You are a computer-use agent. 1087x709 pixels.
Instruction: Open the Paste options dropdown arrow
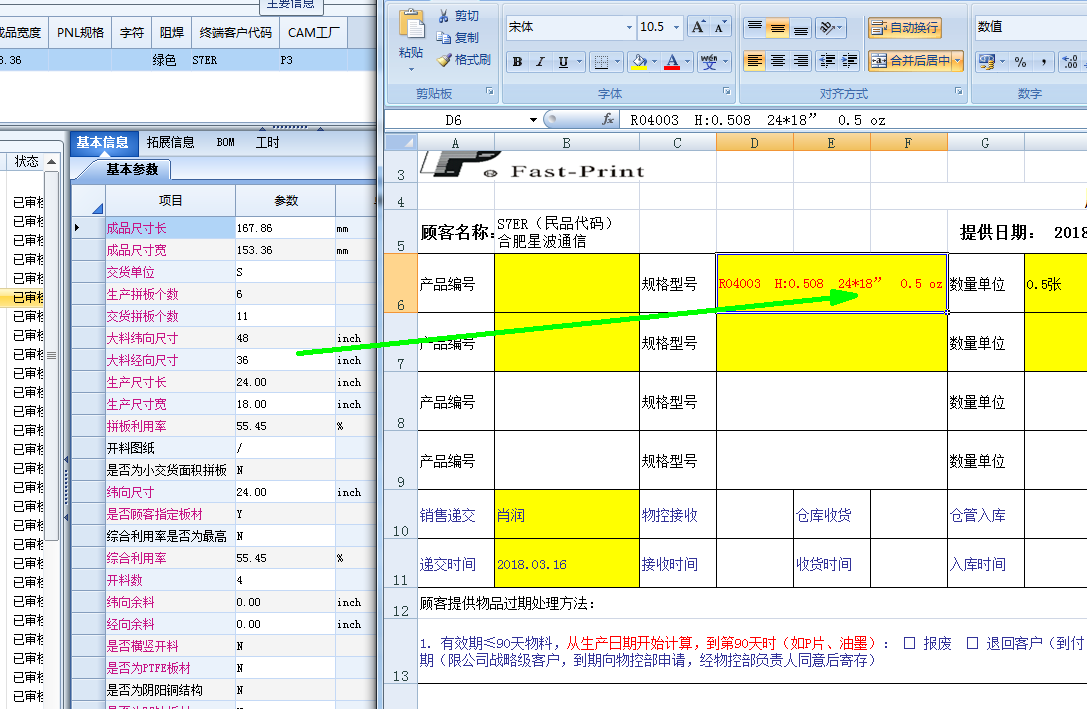point(411,69)
